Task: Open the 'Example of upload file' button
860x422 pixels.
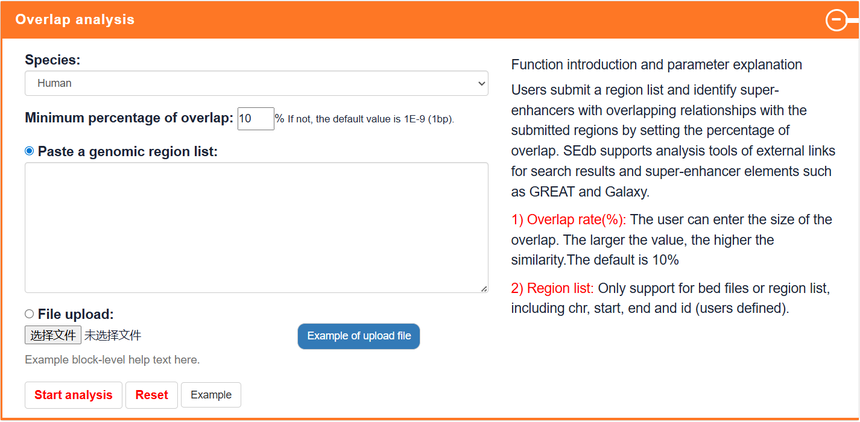Action: click(358, 336)
